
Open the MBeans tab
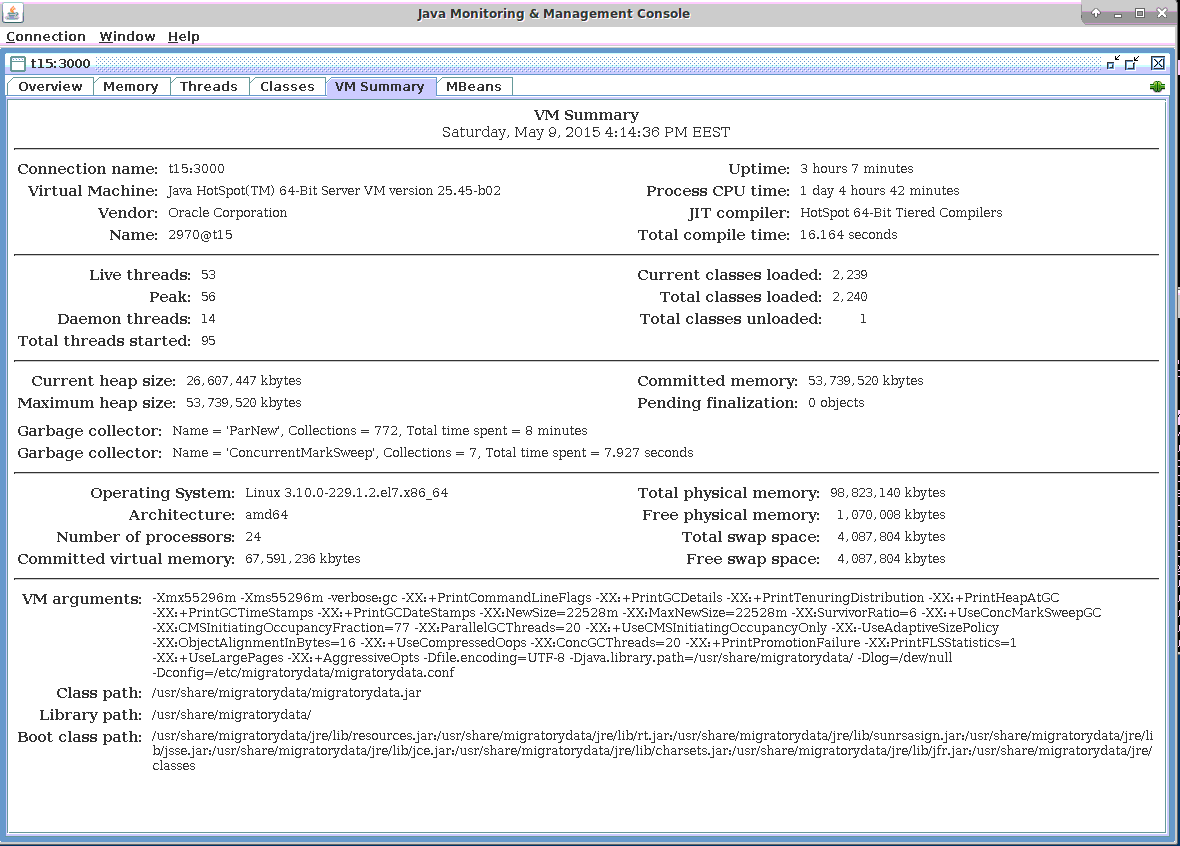(x=474, y=87)
